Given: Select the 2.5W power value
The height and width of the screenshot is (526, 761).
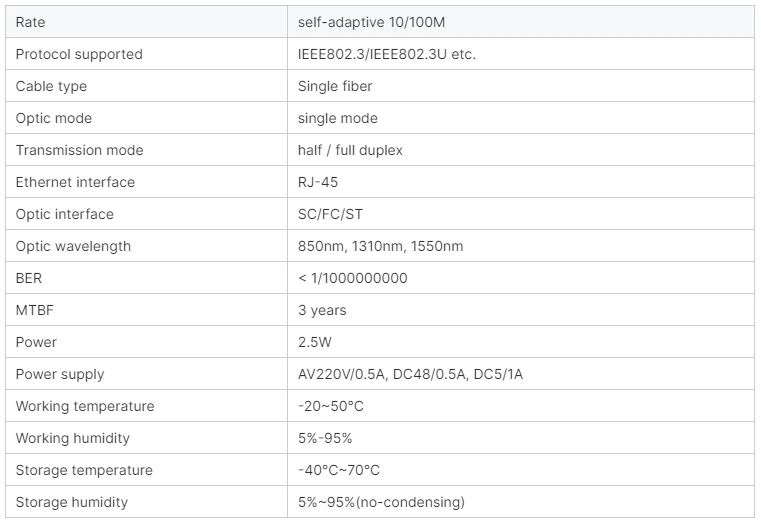Looking at the screenshot, I should point(315,342).
